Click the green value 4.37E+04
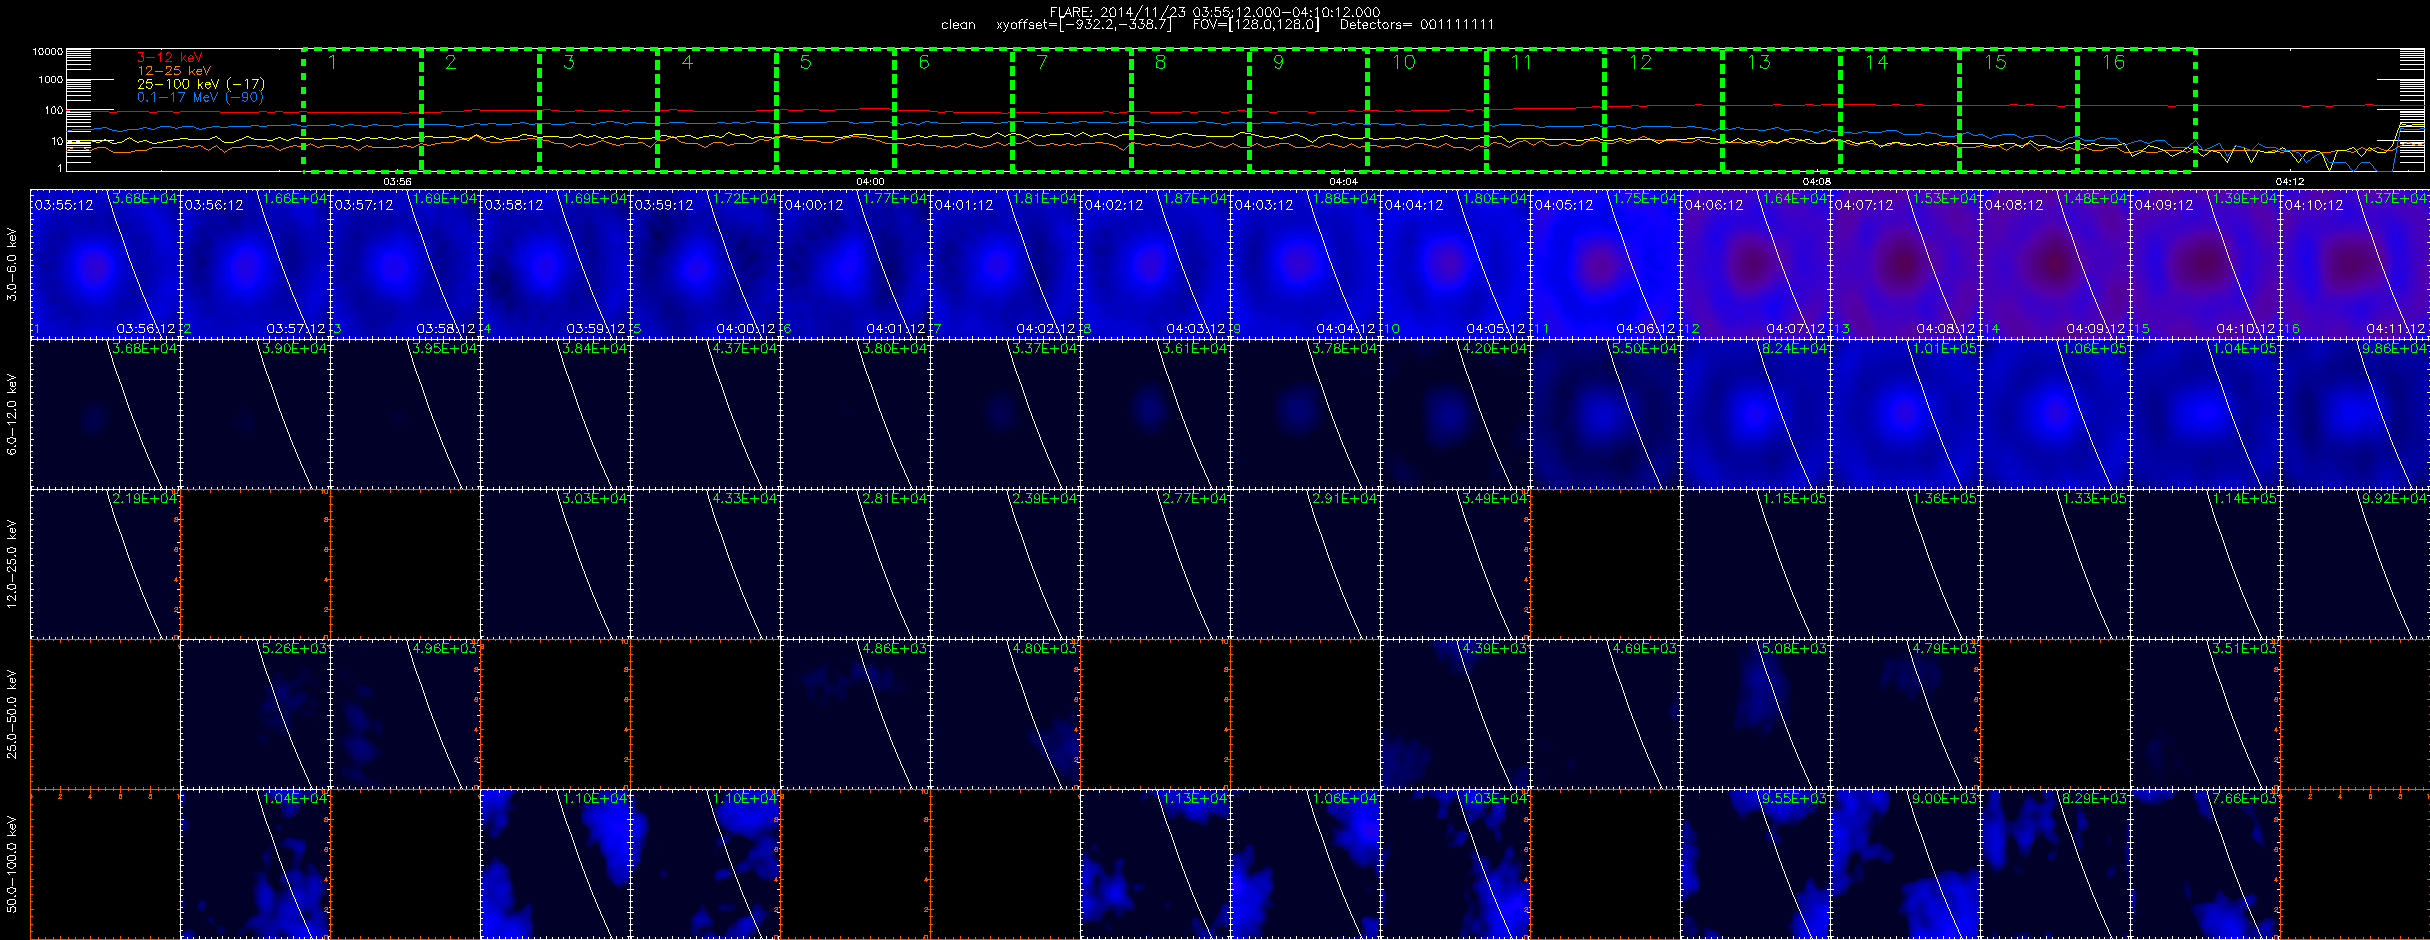The width and height of the screenshot is (2430, 940). pos(746,349)
